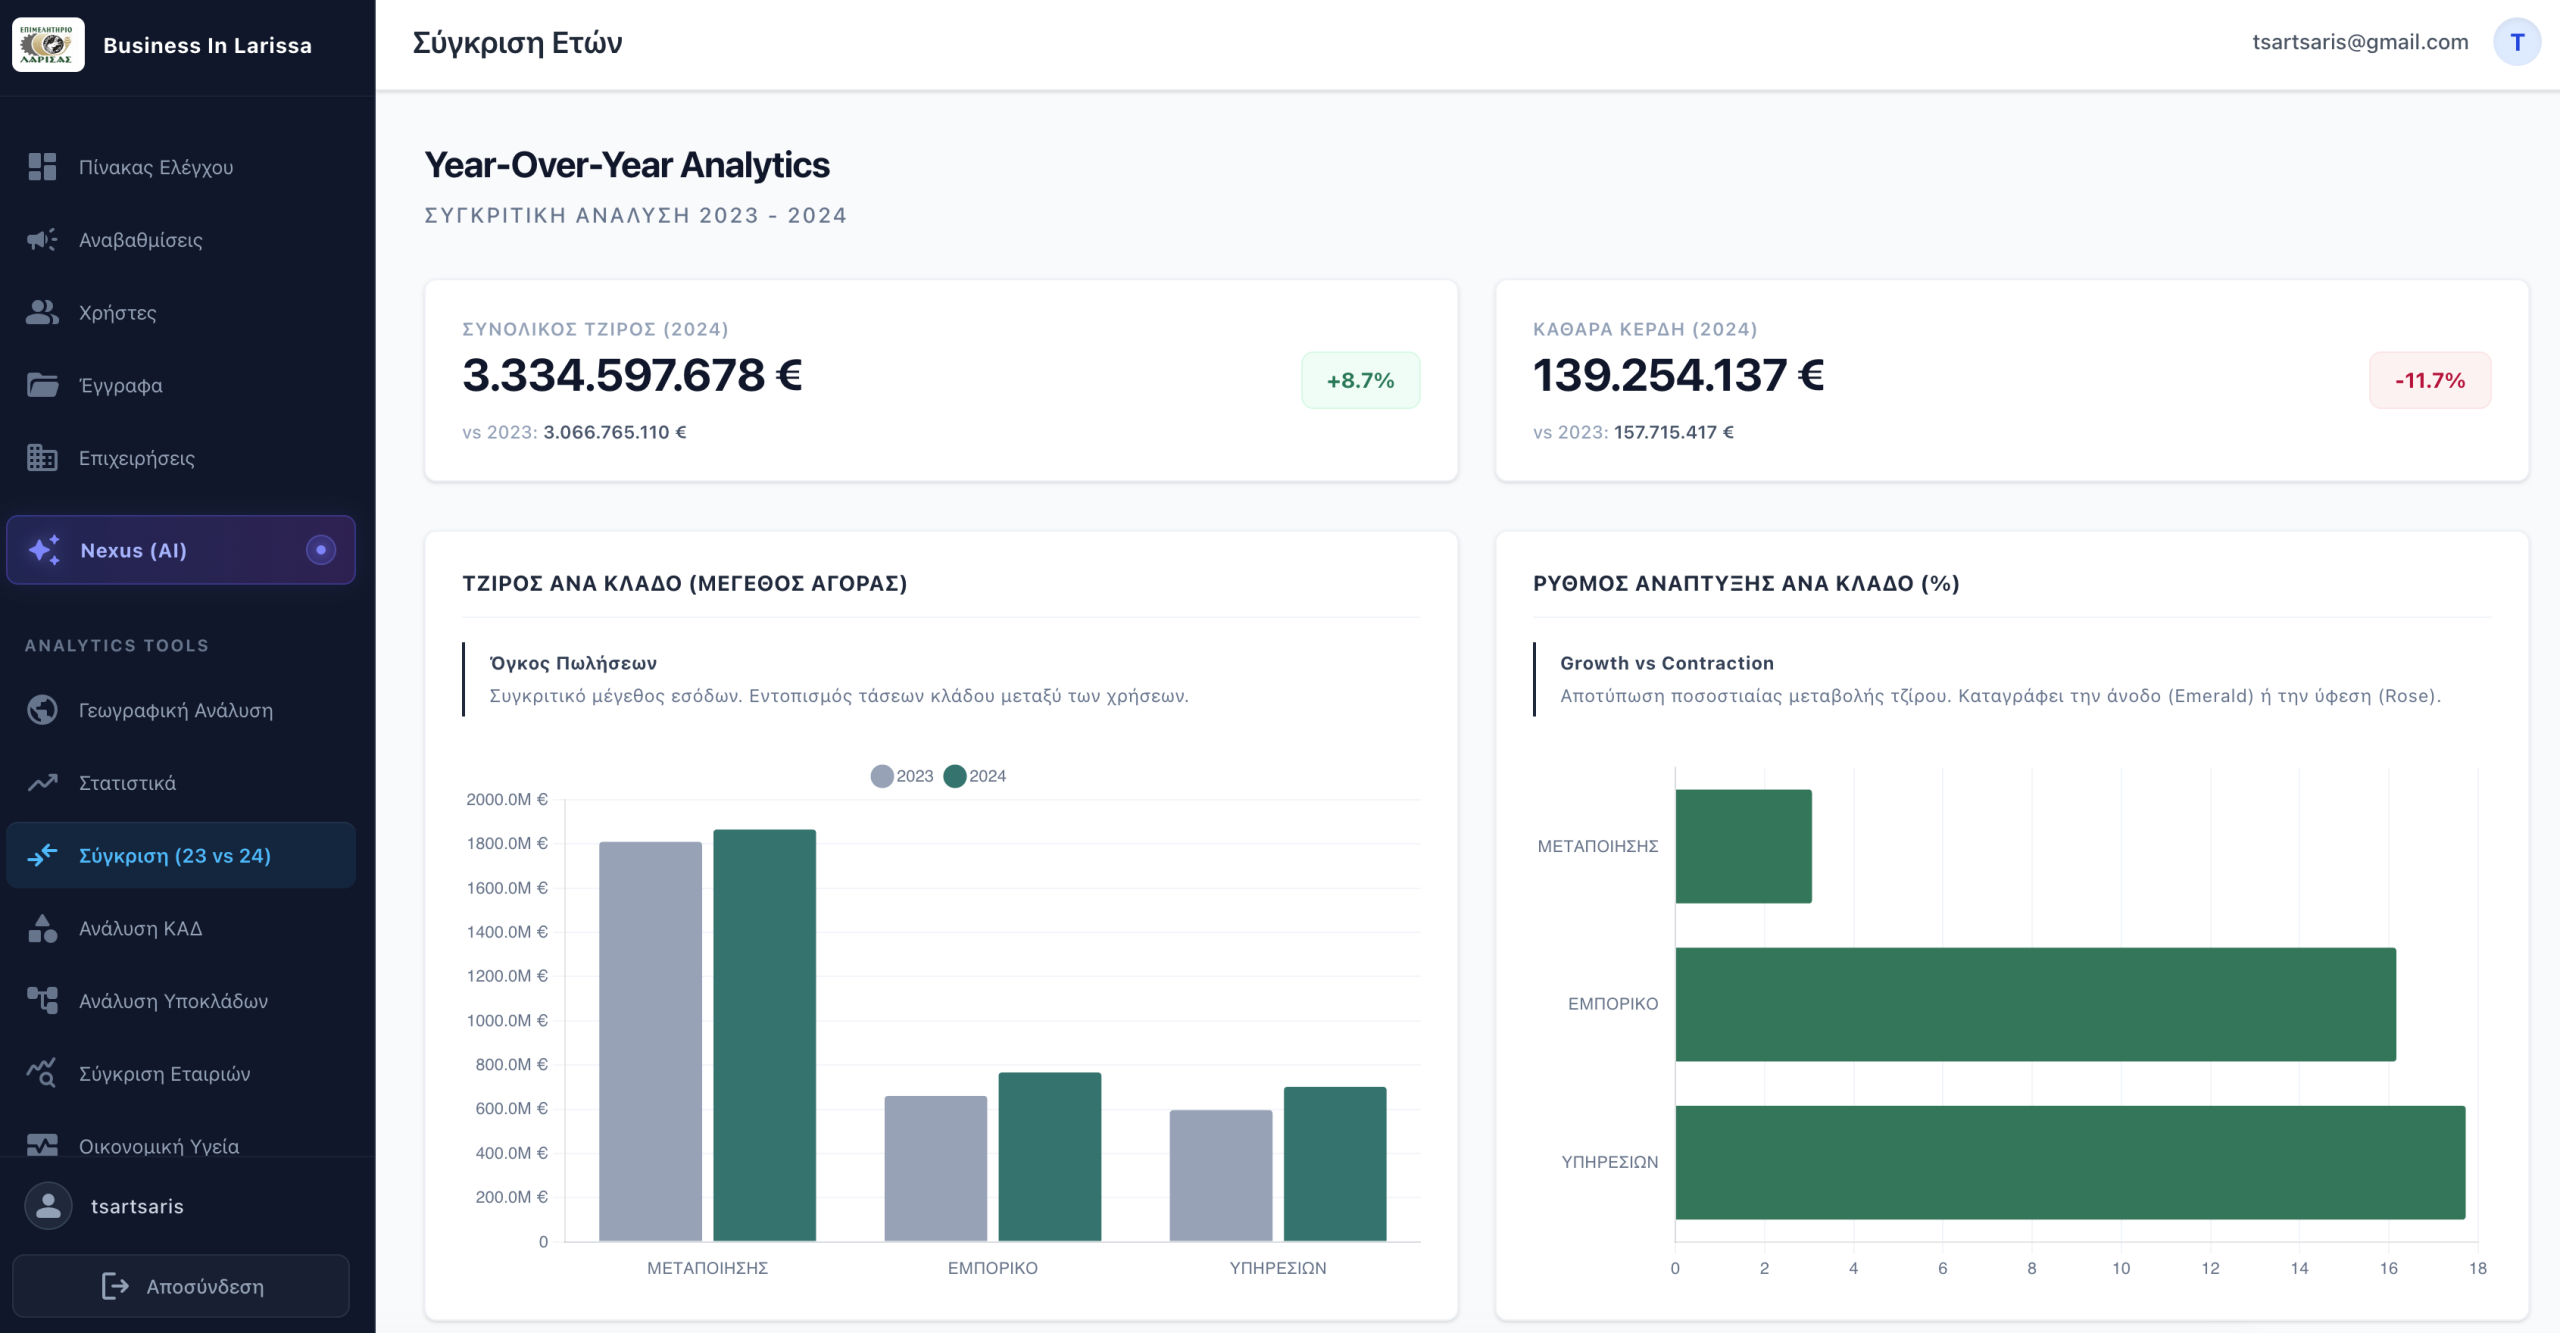Click the ΕΜΠΟΡΙΚΟ growth rate bar
The image size is (2560, 1333).
[2036, 1004]
